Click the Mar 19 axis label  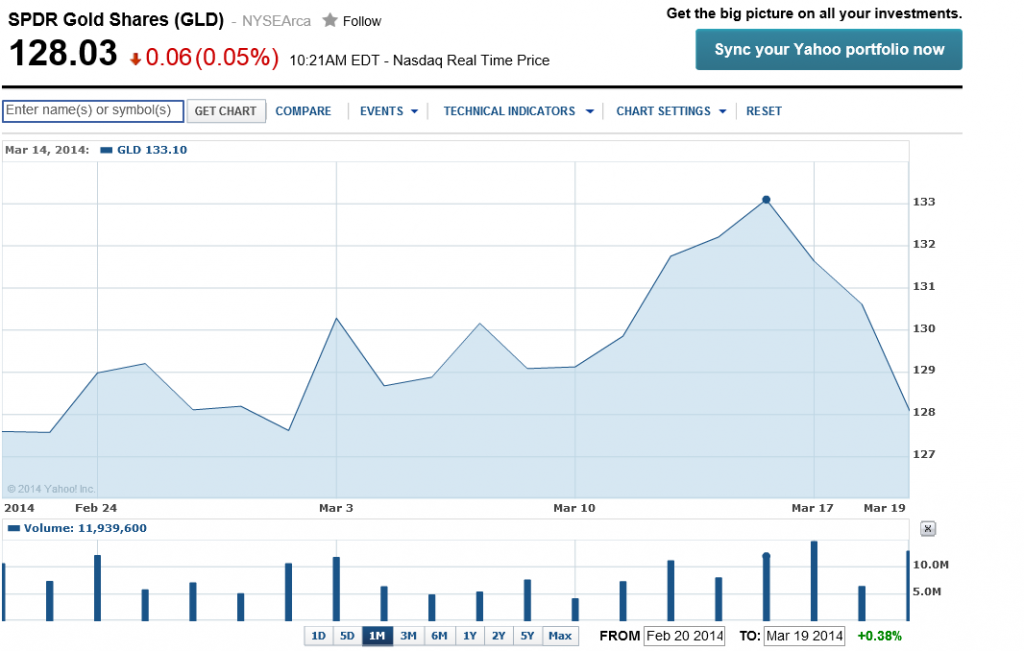point(884,508)
